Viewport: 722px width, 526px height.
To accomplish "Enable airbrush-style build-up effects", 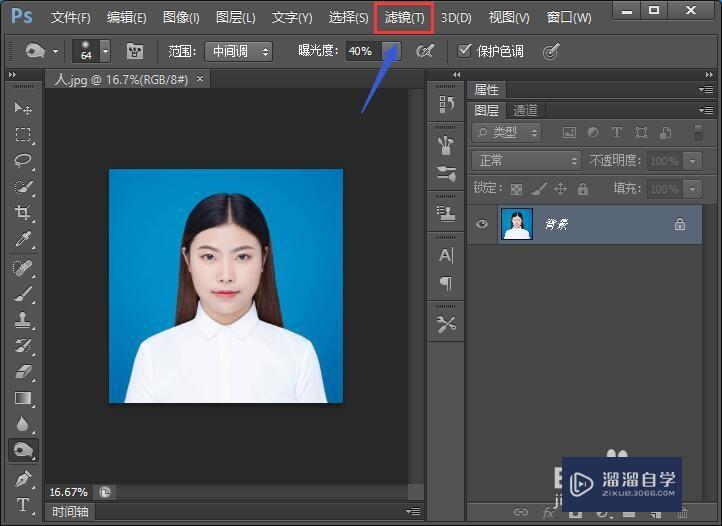I will [x=425, y=51].
